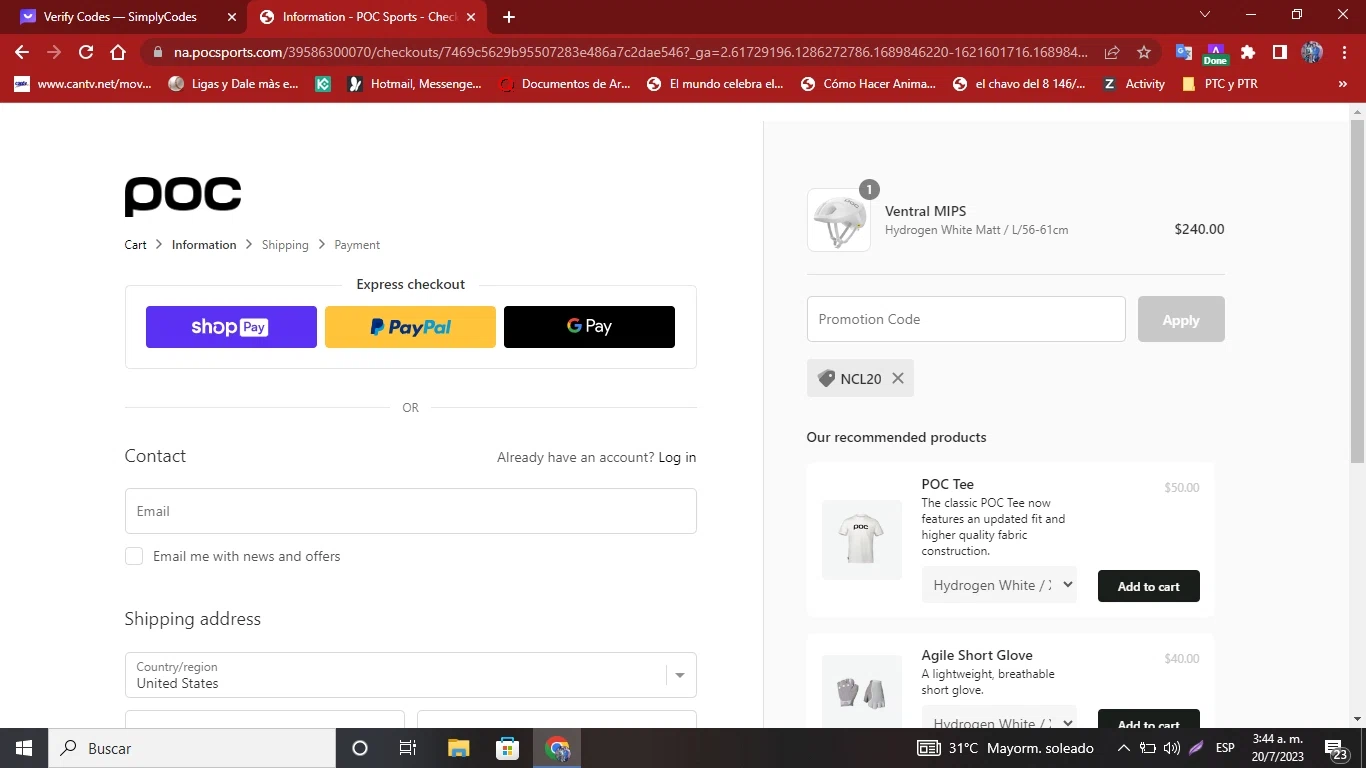
Task: Click the Apply promotion button
Action: click(x=1181, y=319)
